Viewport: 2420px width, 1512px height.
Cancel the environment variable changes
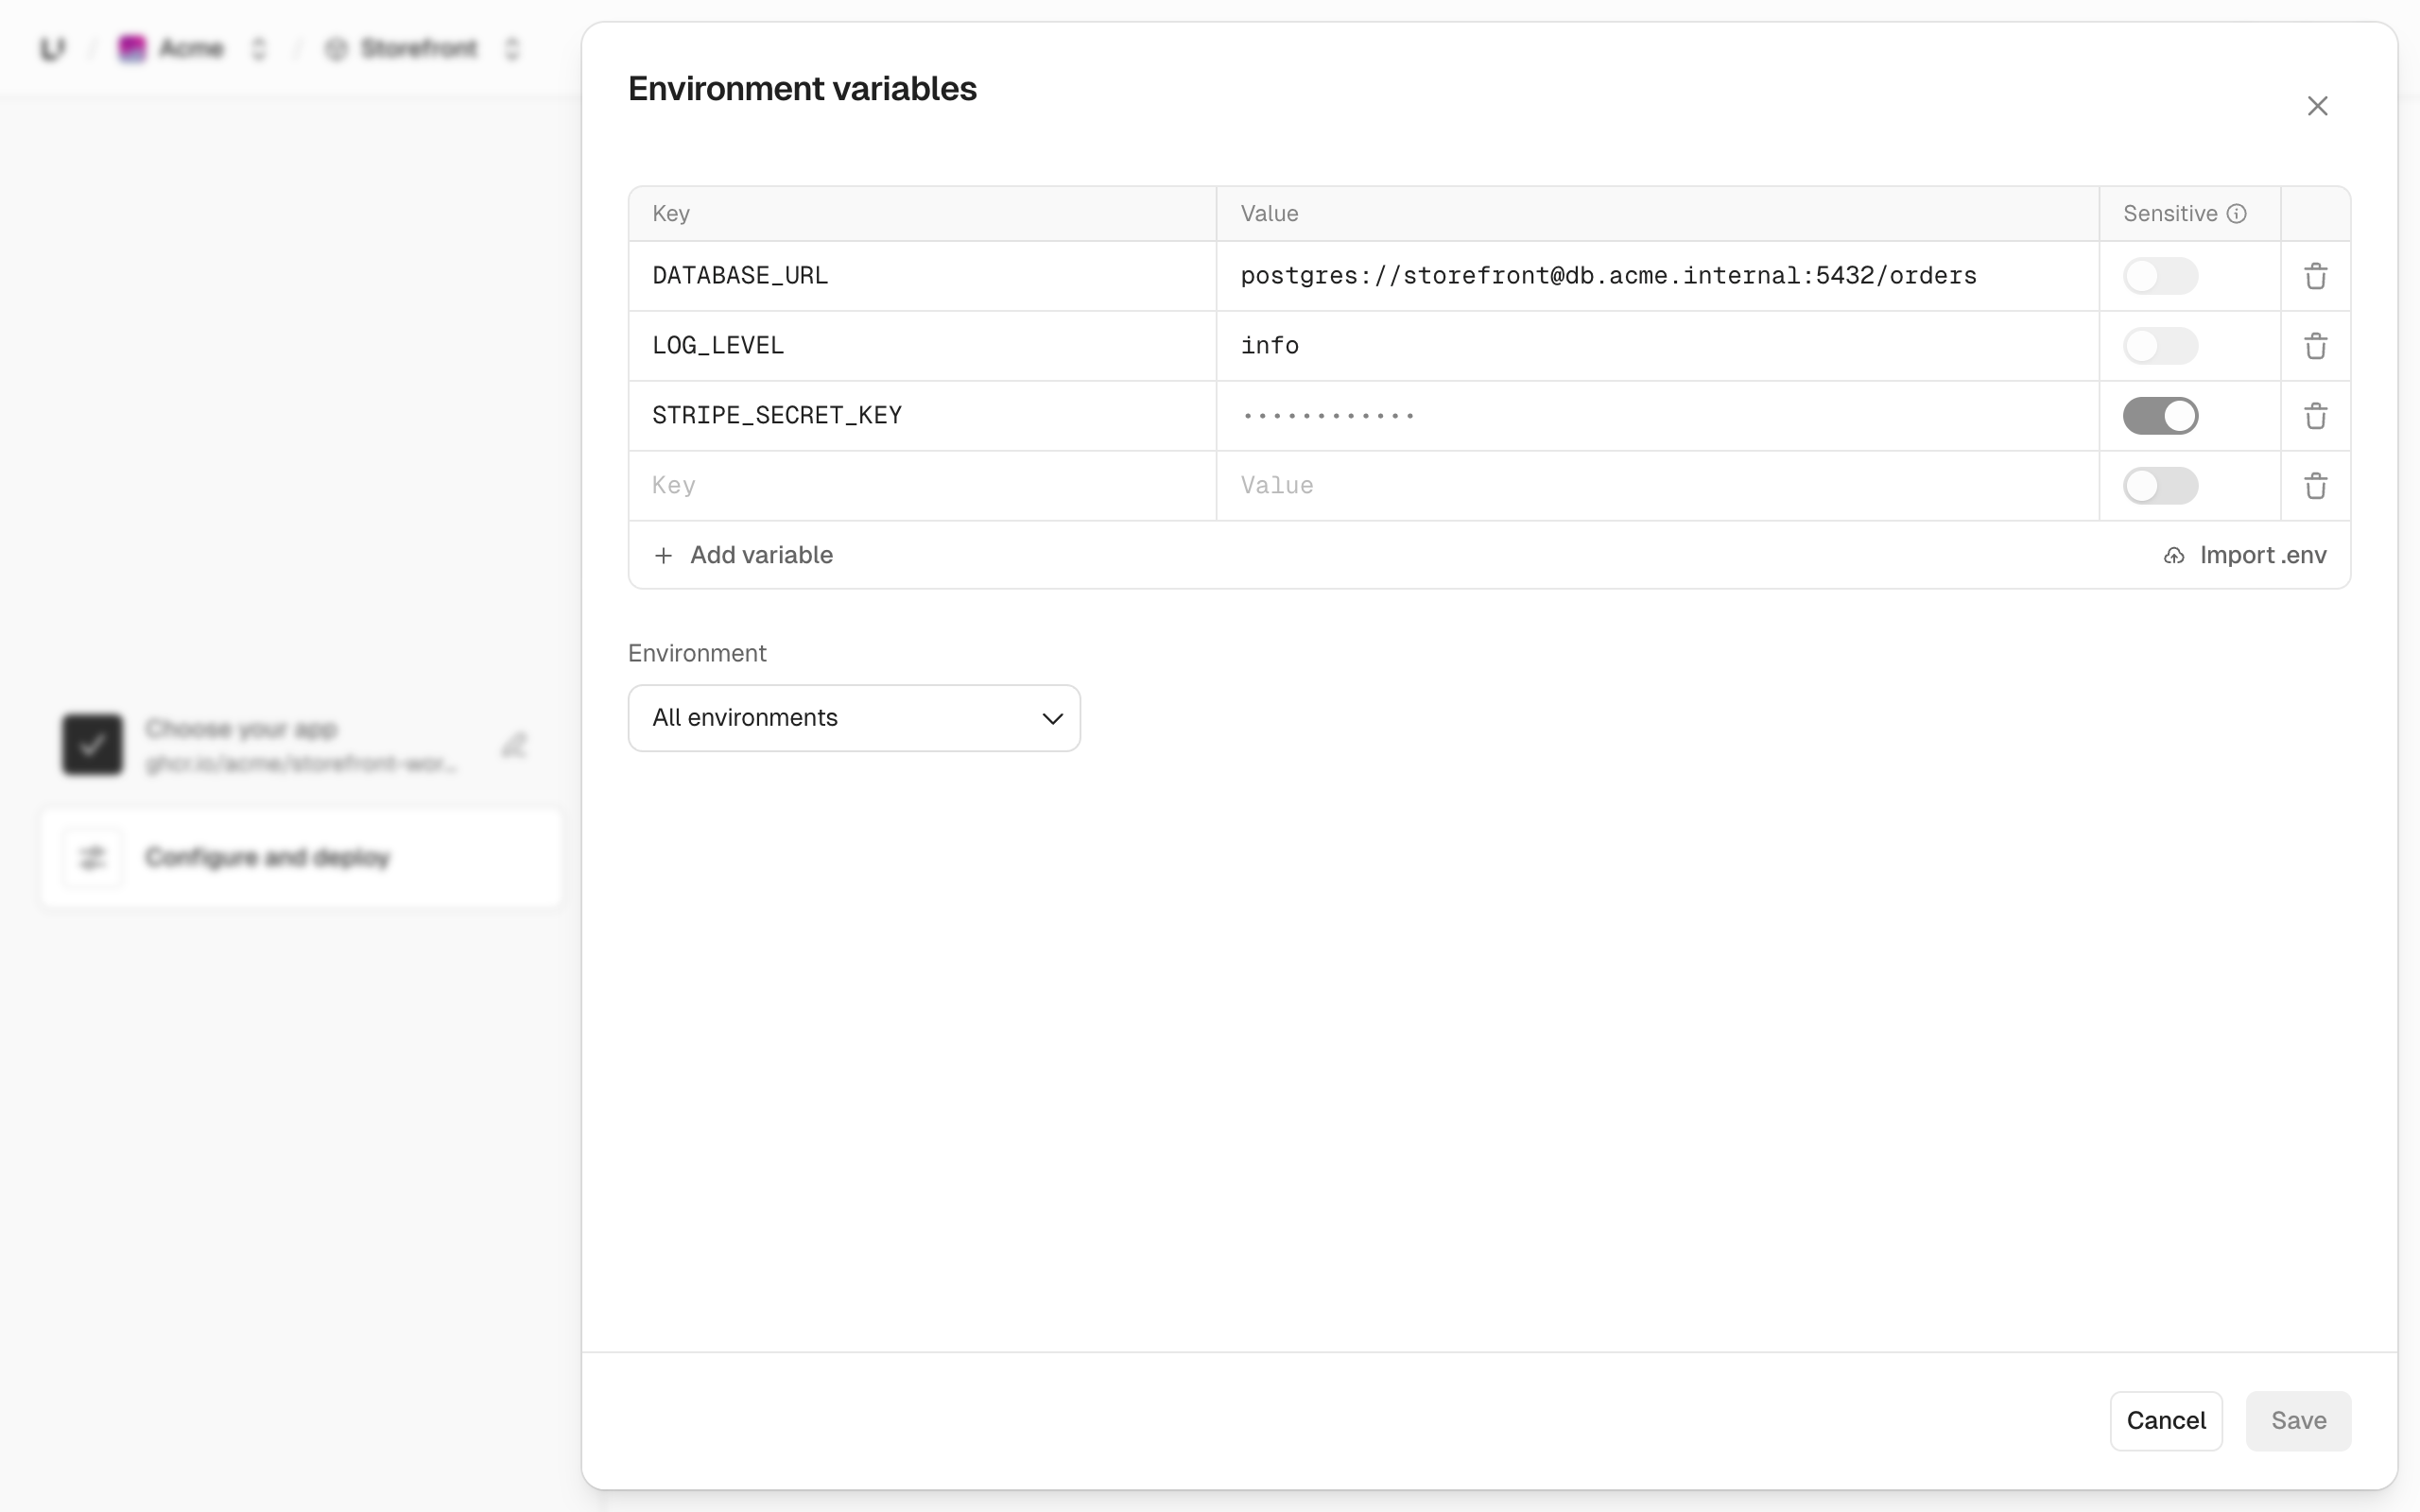2166,1421
